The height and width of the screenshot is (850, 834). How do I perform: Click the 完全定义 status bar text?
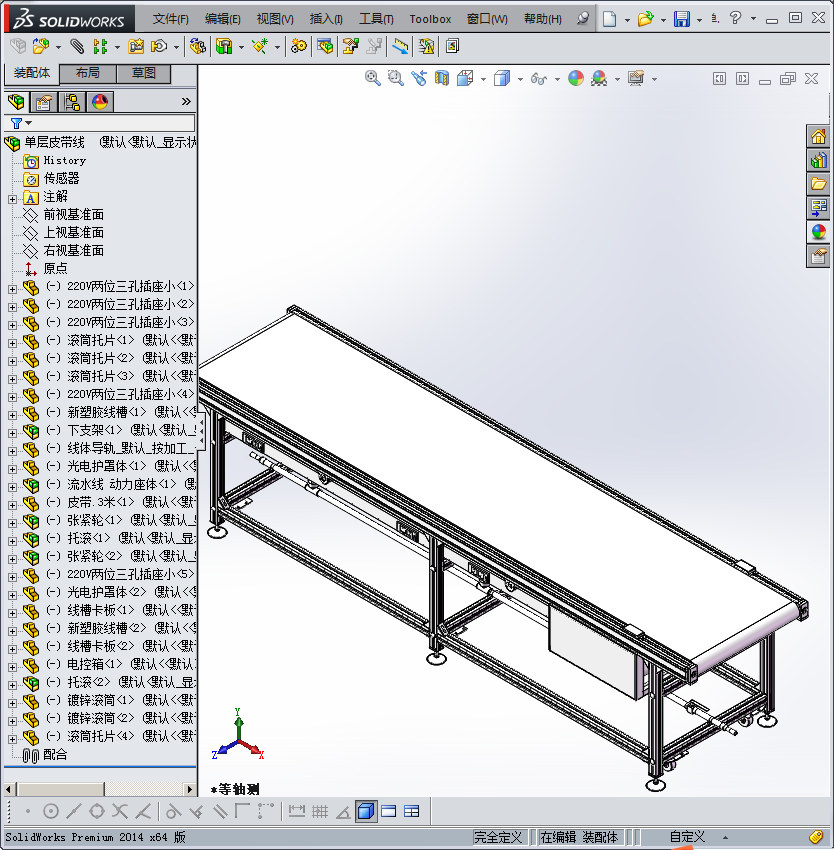click(498, 837)
